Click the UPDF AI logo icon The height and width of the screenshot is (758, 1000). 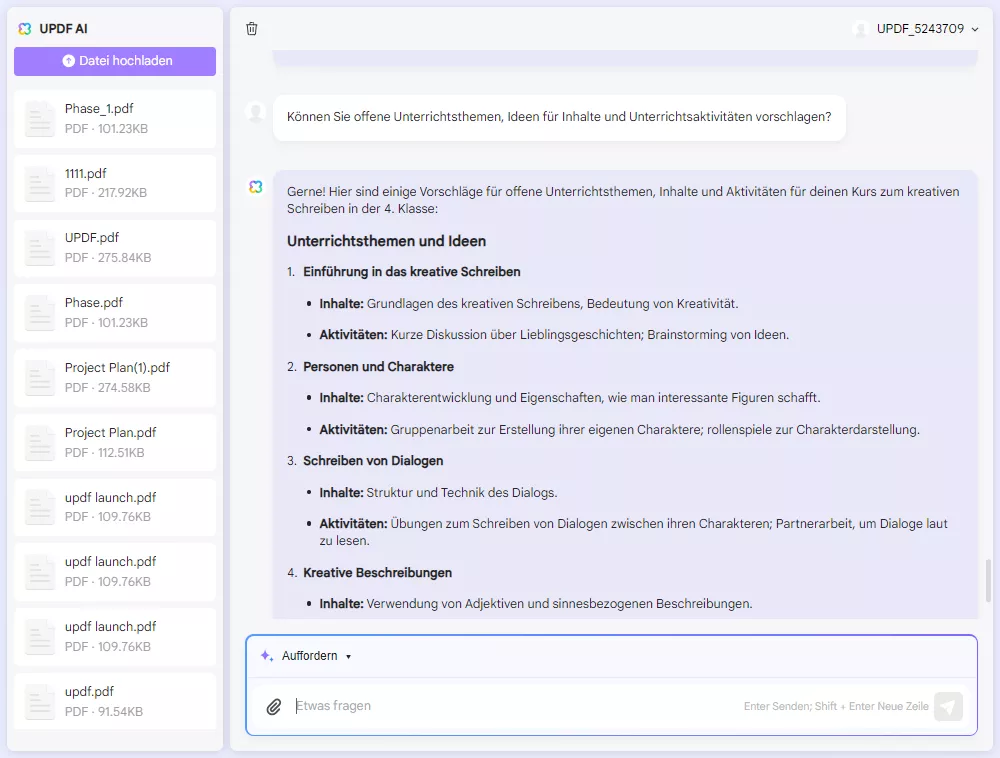tap(23, 29)
